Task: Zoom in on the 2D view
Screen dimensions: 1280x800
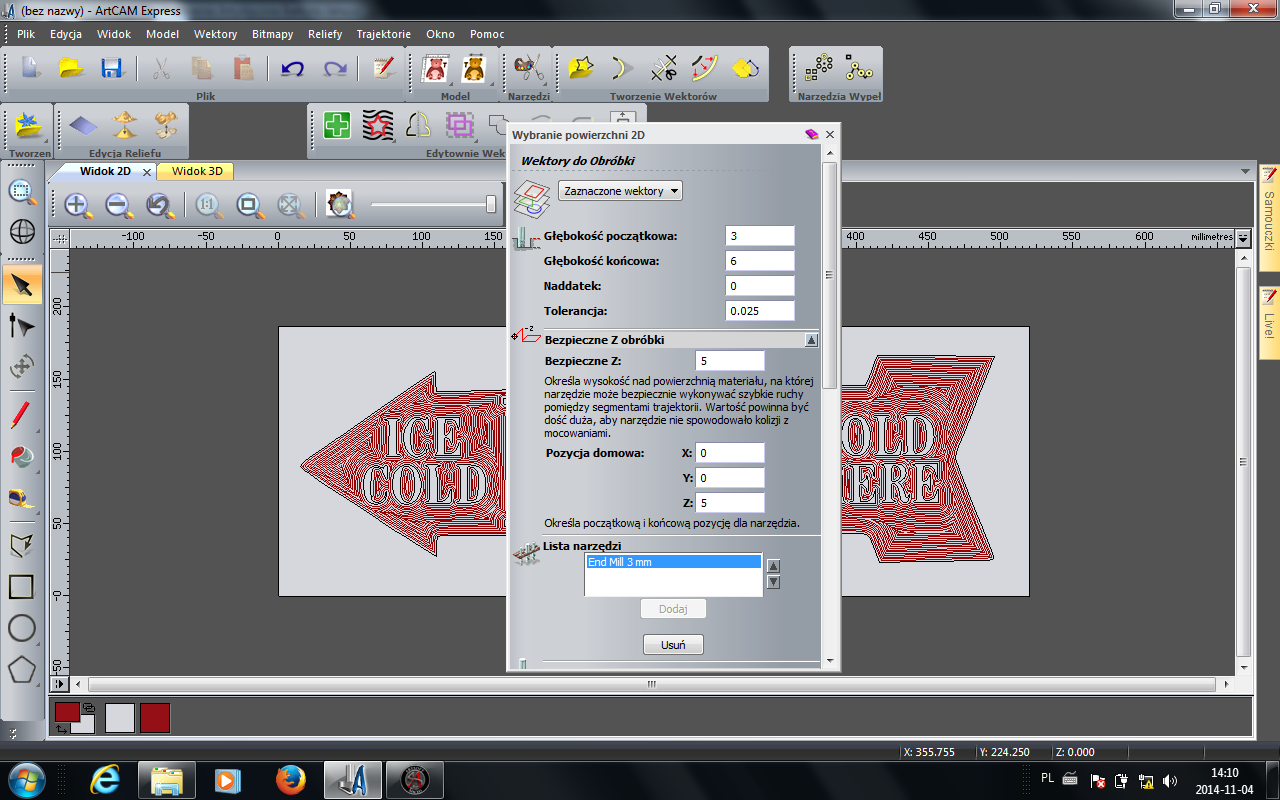Action: (78, 205)
